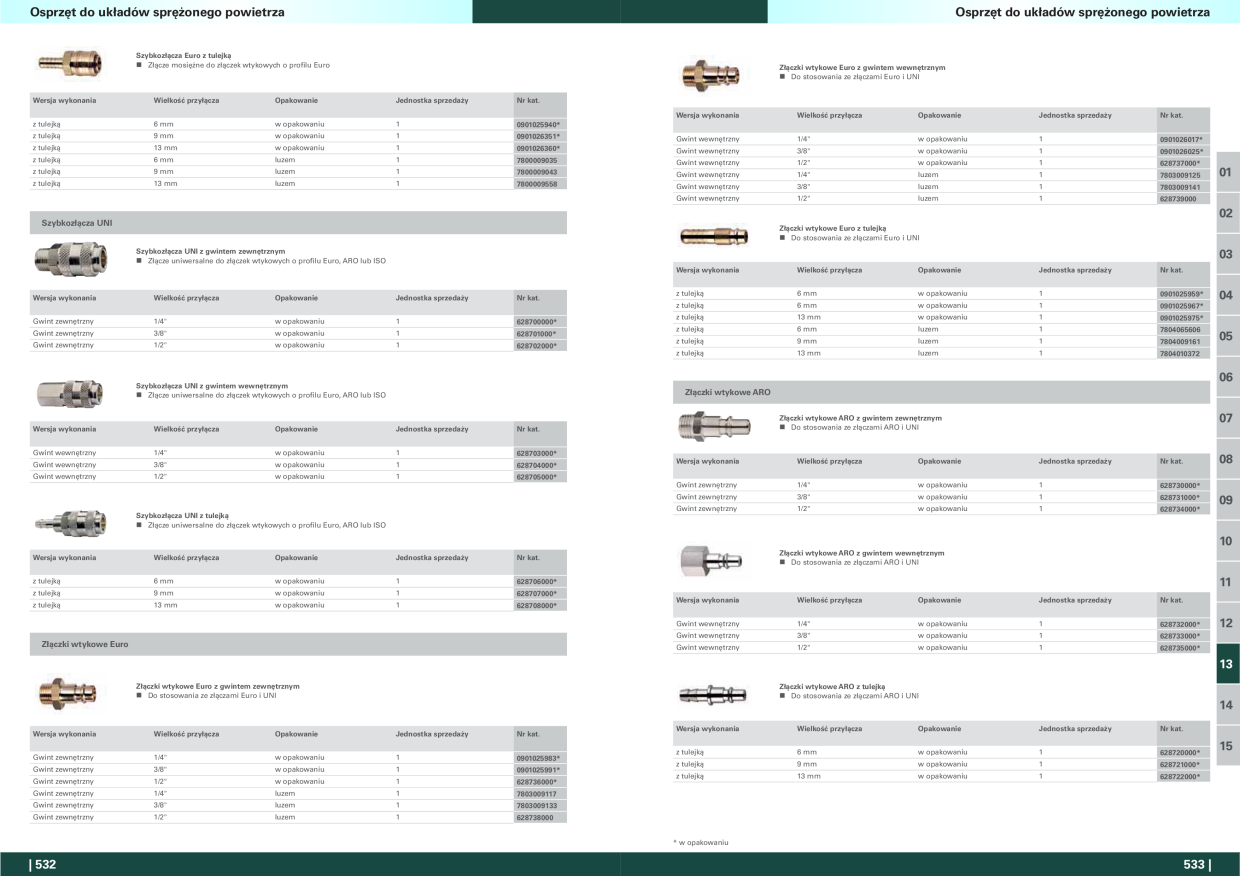Open chapter tab 03

[x=1228, y=254]
